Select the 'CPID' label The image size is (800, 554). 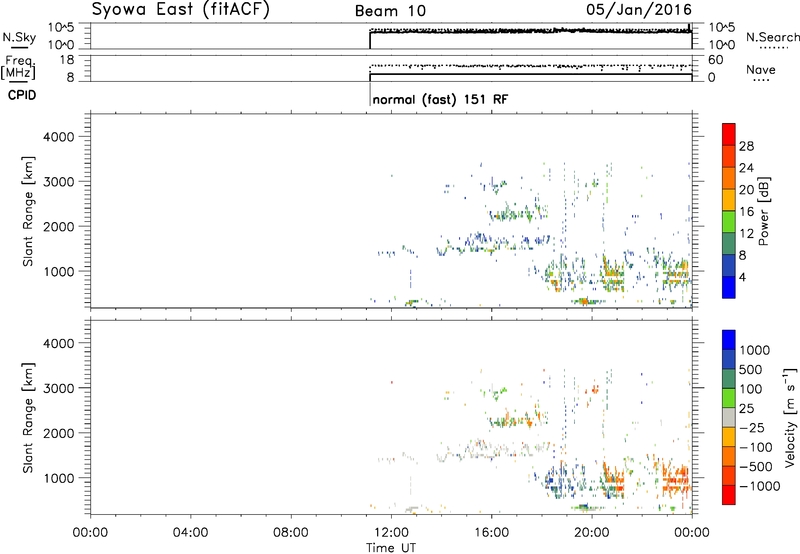(22, 95)
